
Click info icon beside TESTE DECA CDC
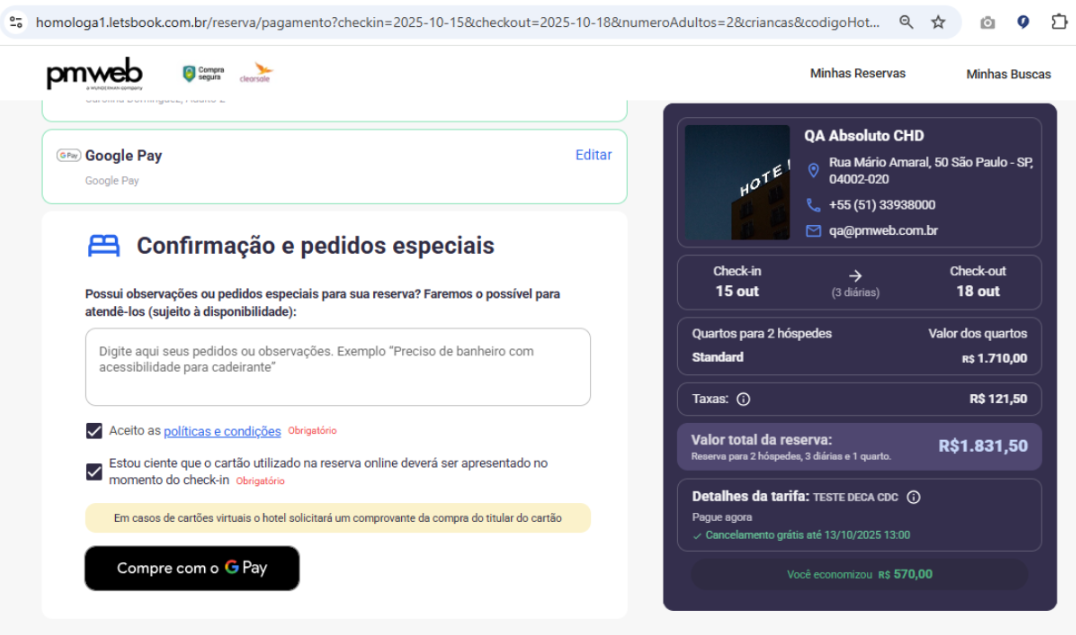[913, 497]
